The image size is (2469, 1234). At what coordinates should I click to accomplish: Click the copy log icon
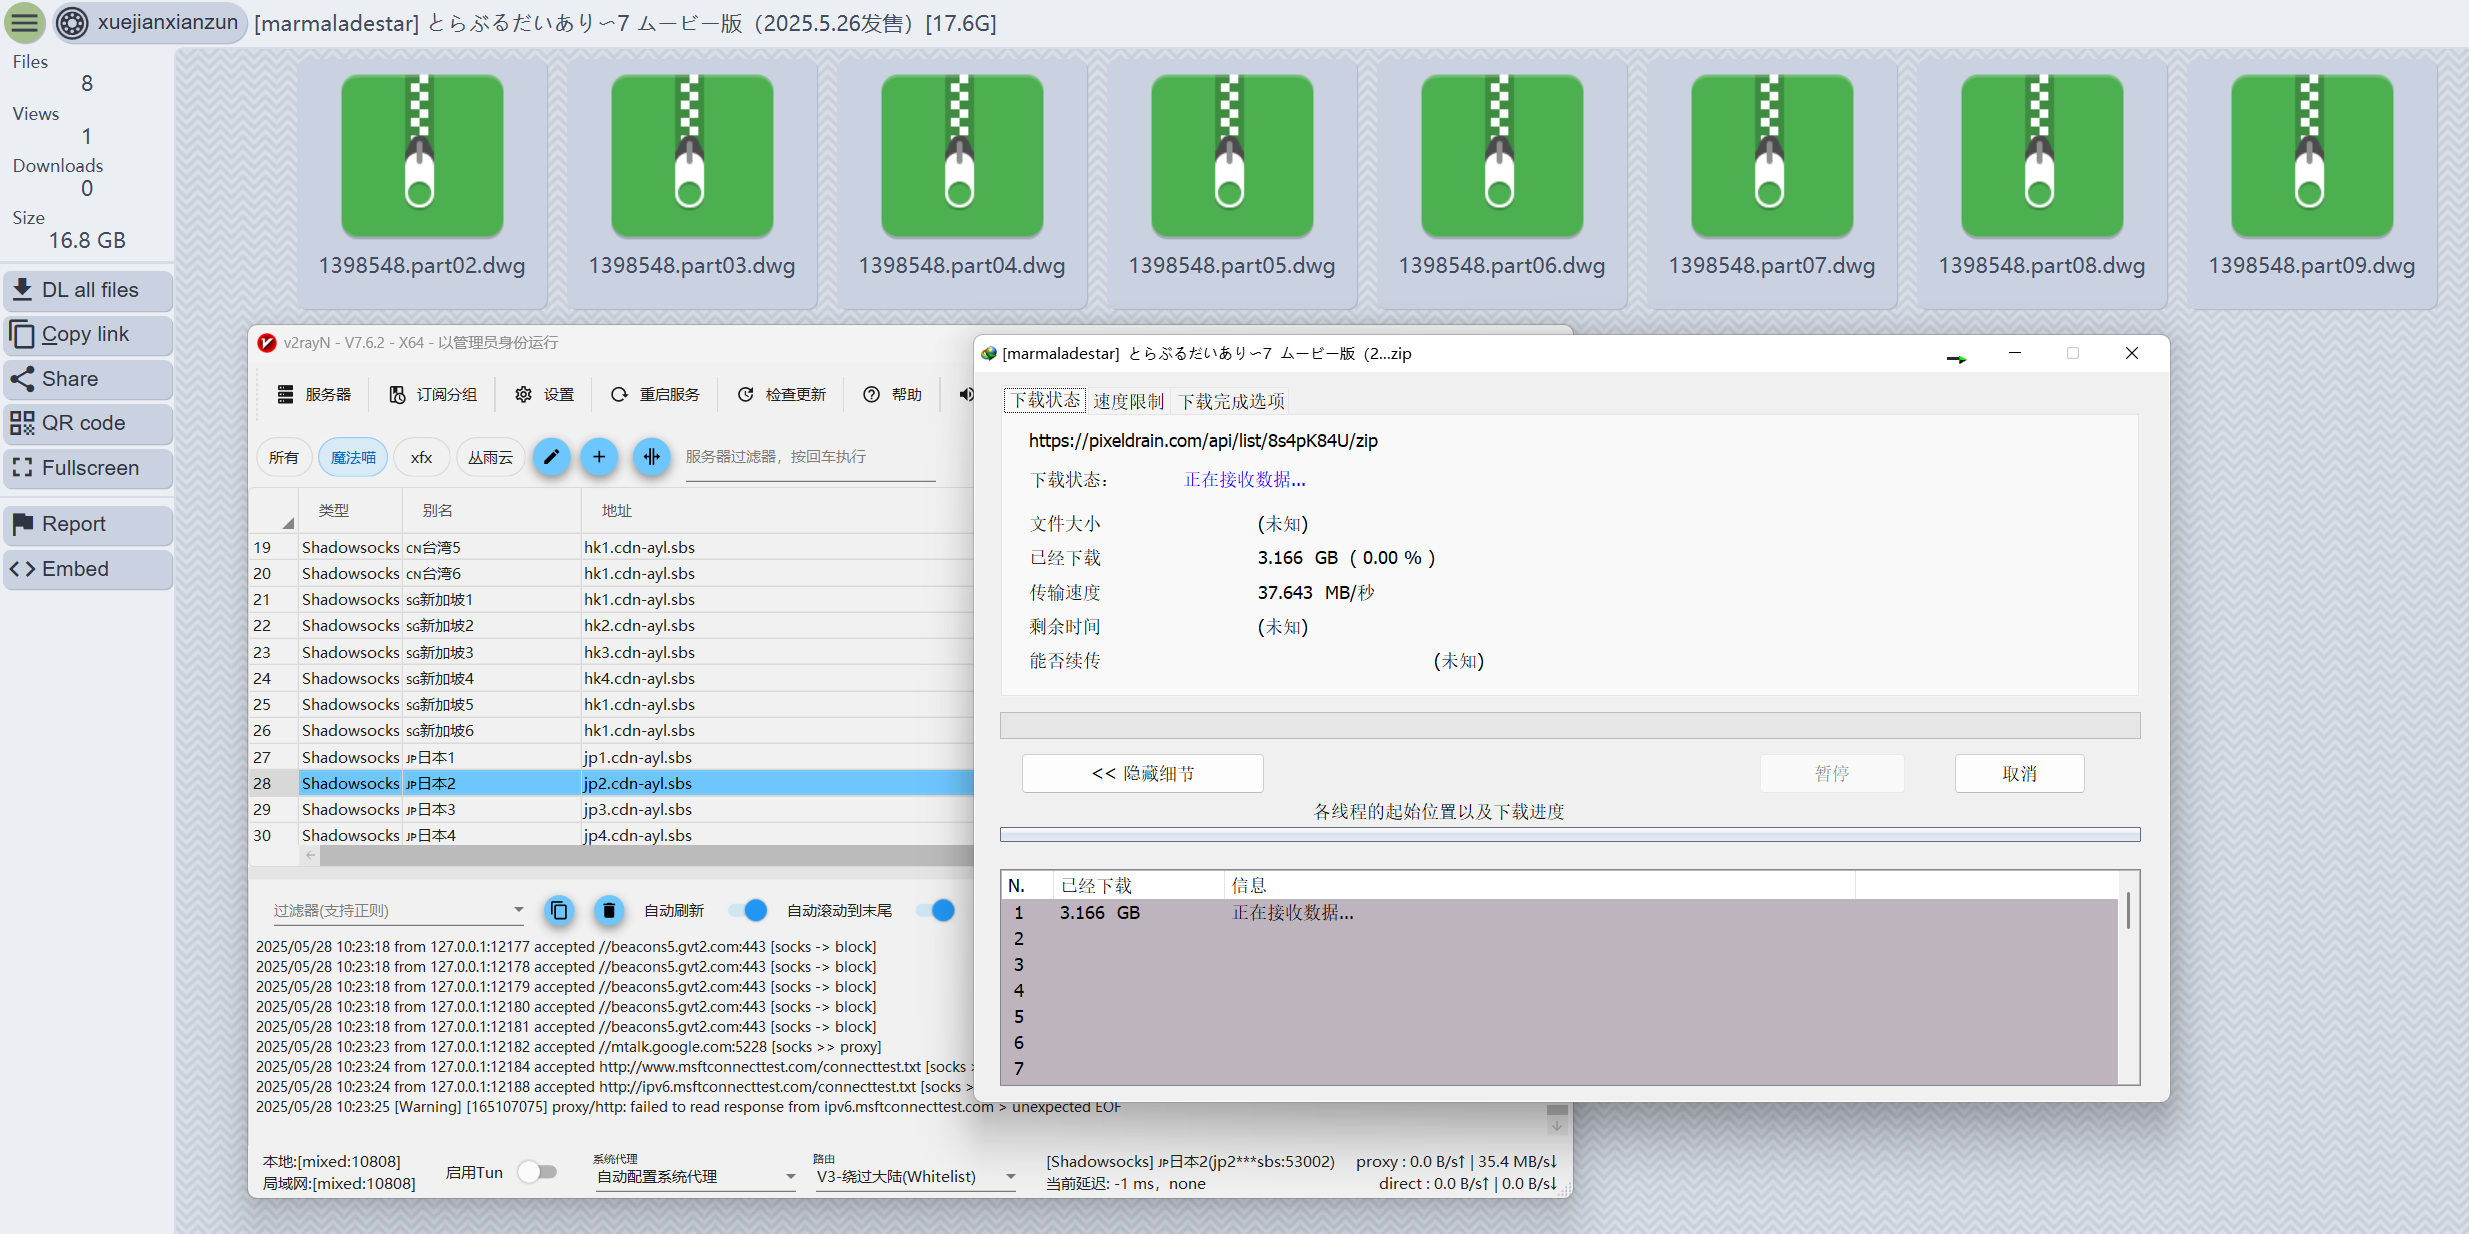tap(559, 910)
